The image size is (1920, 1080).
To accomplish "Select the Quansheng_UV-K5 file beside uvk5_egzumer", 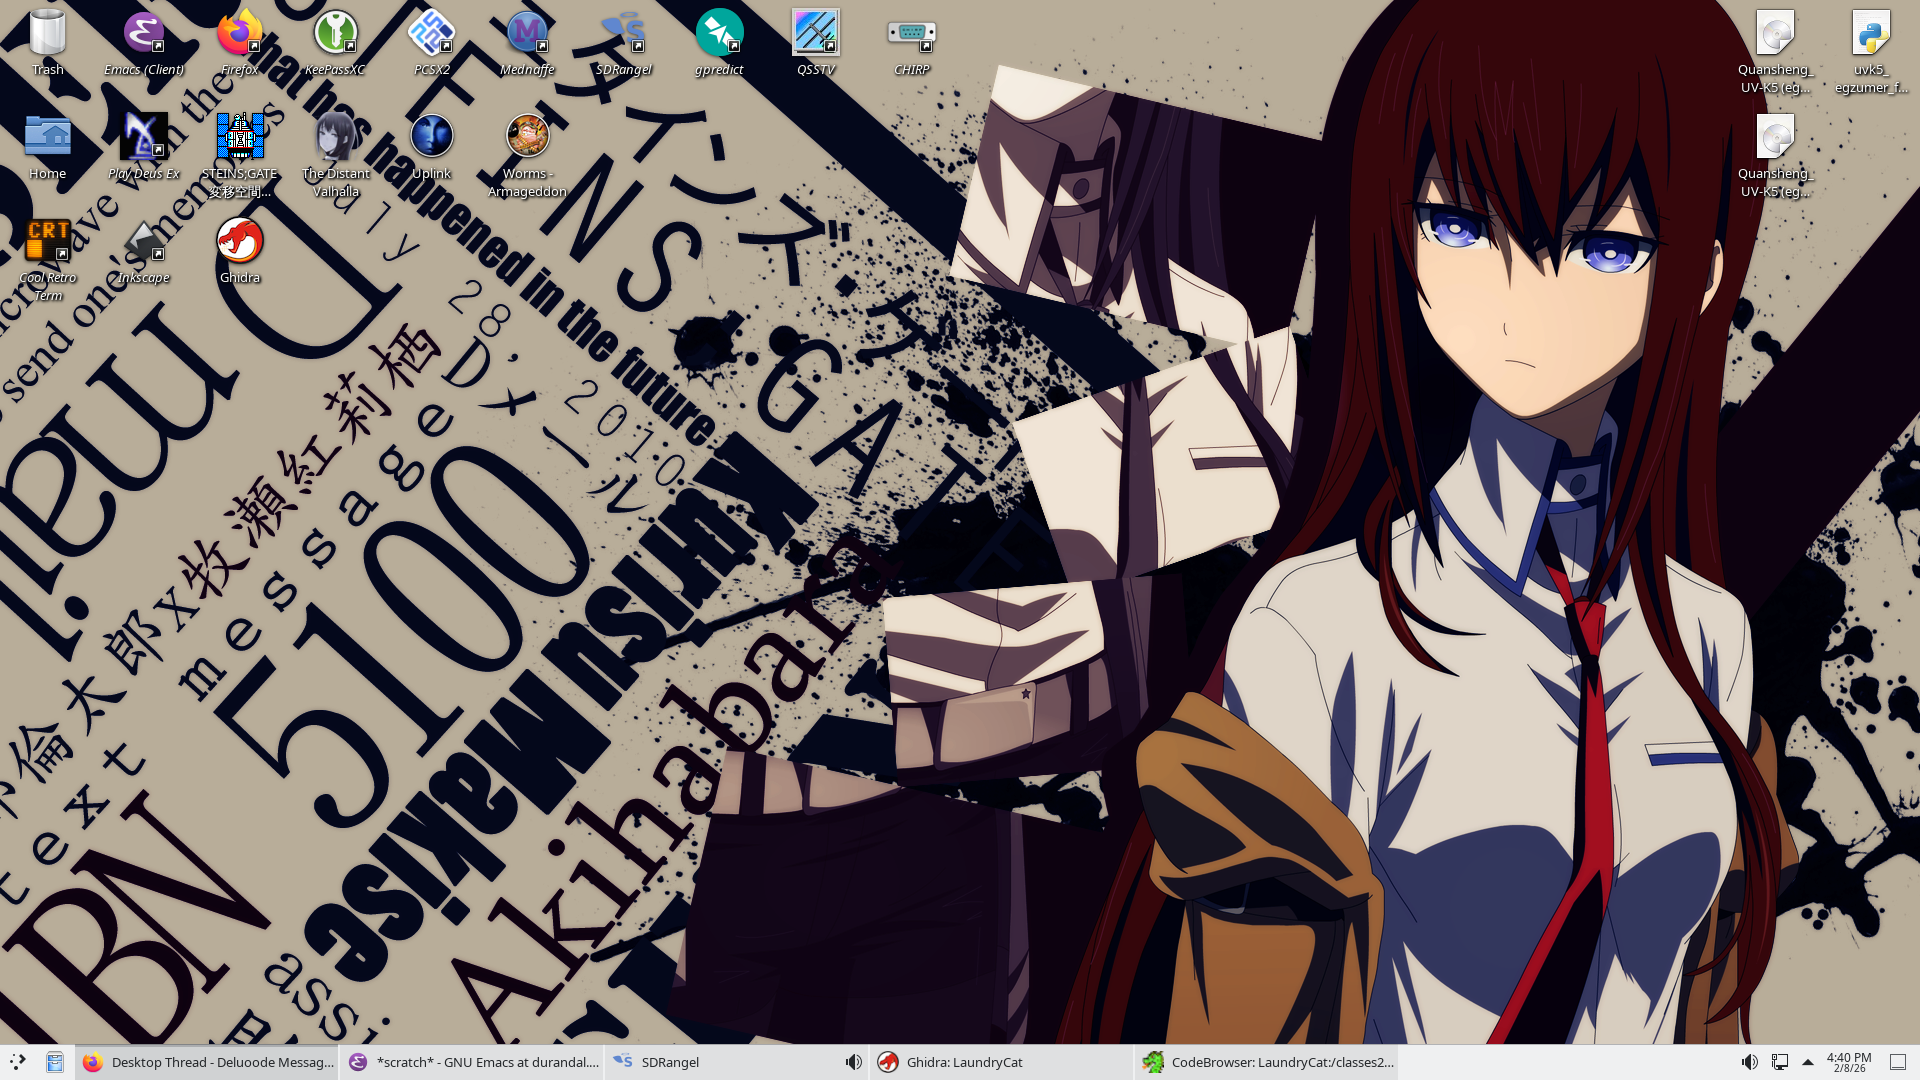I will click(1775, 52).
